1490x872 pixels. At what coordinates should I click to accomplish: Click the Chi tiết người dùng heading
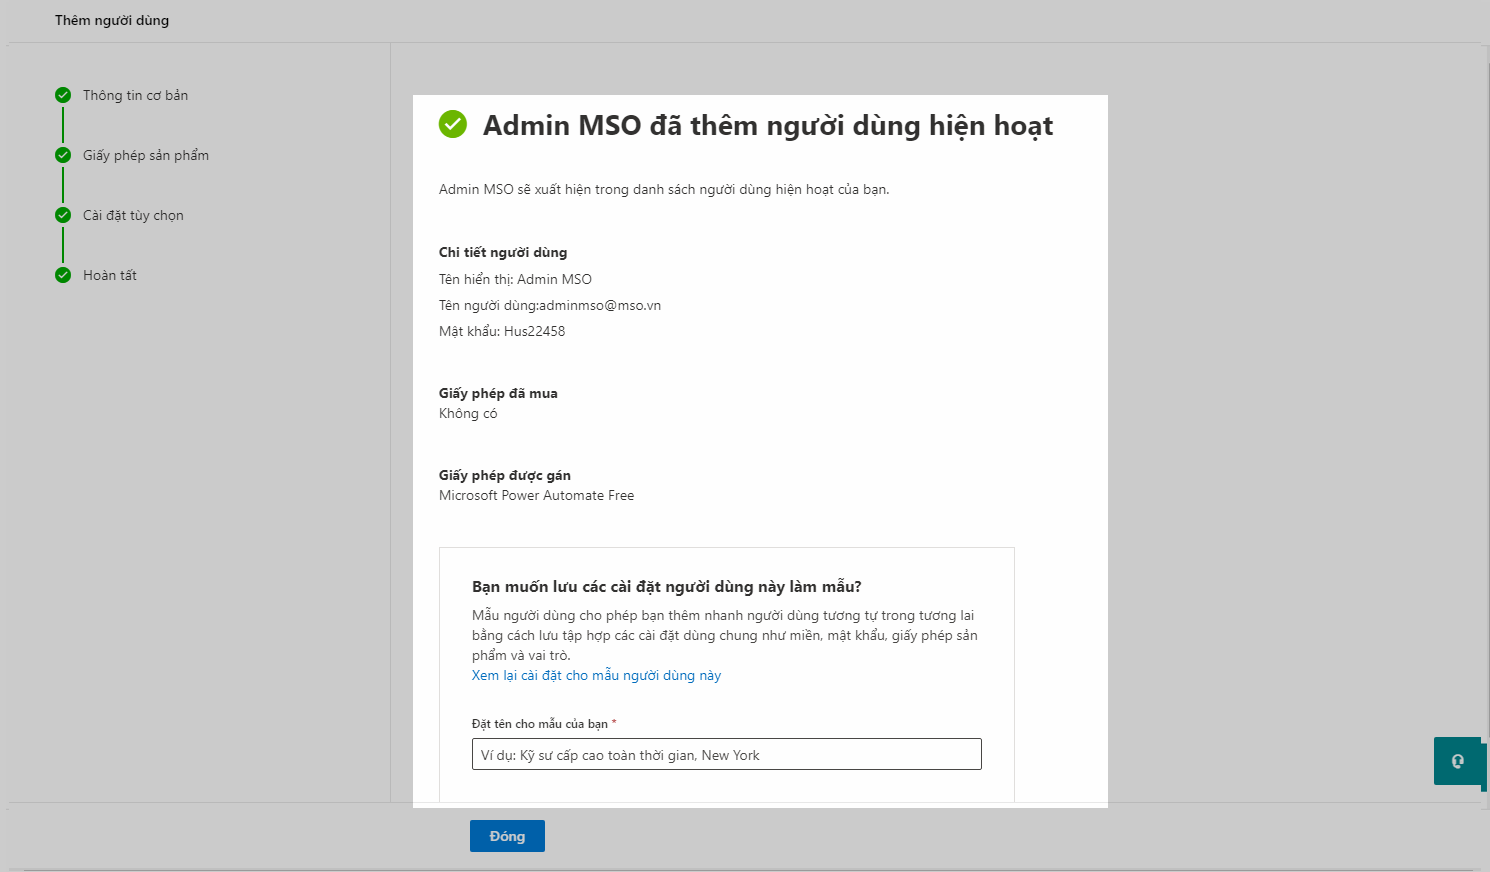click(x=503, y=253)
